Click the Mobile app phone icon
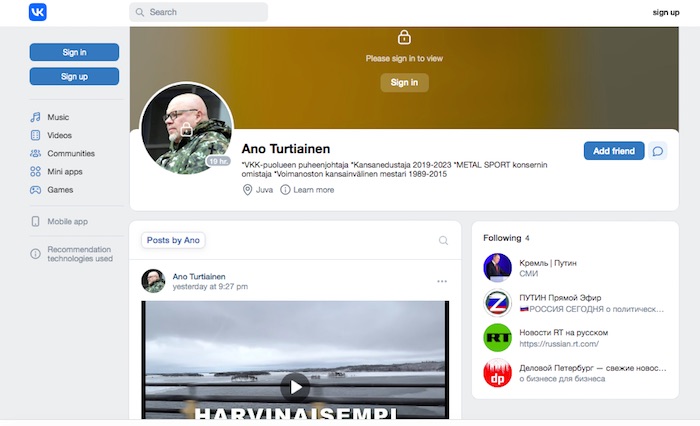 point(35,221)
